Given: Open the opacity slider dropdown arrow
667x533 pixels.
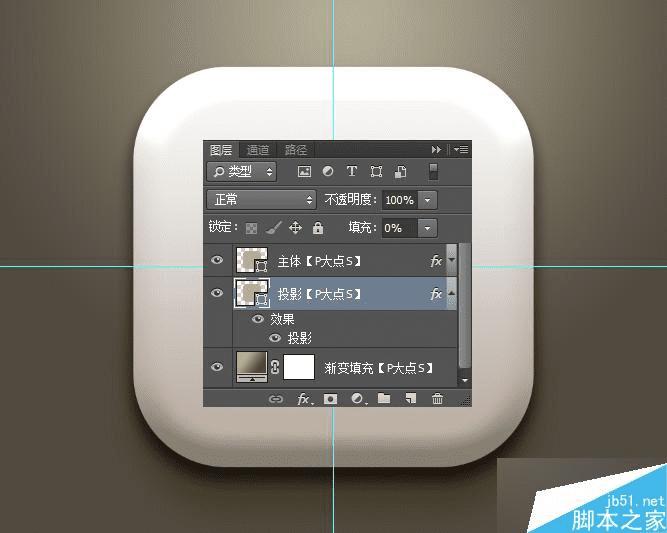Looking at the screenshot, I should tap(428, 200).
